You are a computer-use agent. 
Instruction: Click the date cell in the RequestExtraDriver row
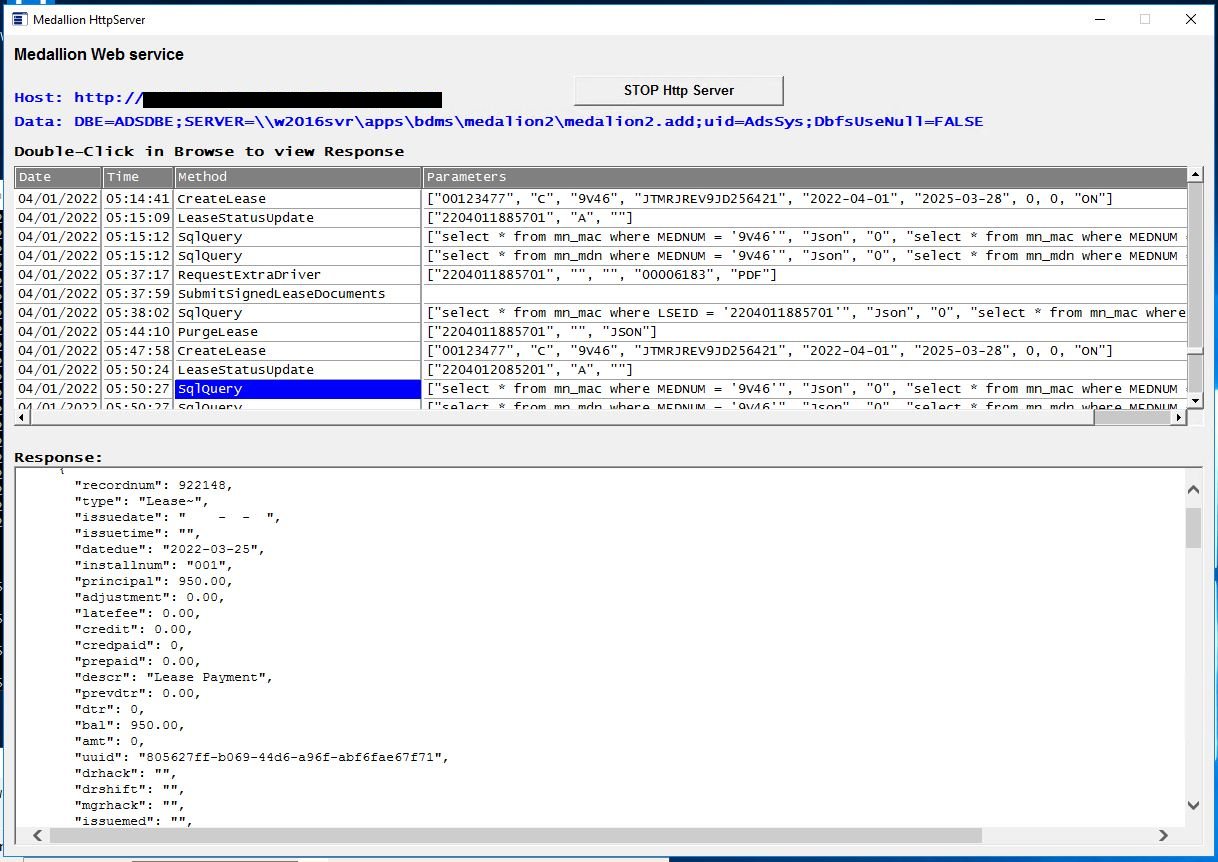pos(58,275)
